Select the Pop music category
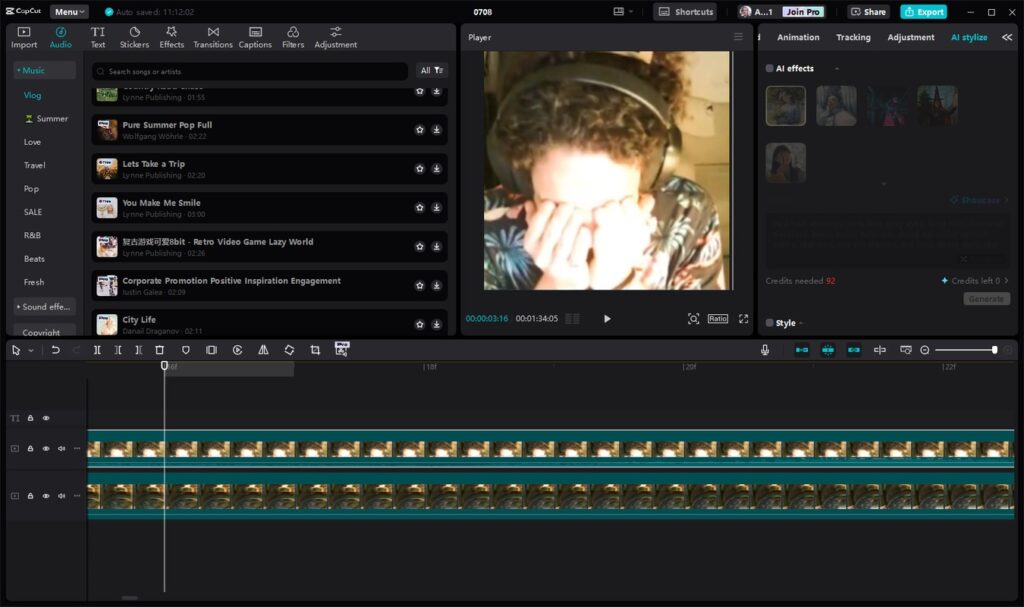1024x607 pixels. (31, 189)
